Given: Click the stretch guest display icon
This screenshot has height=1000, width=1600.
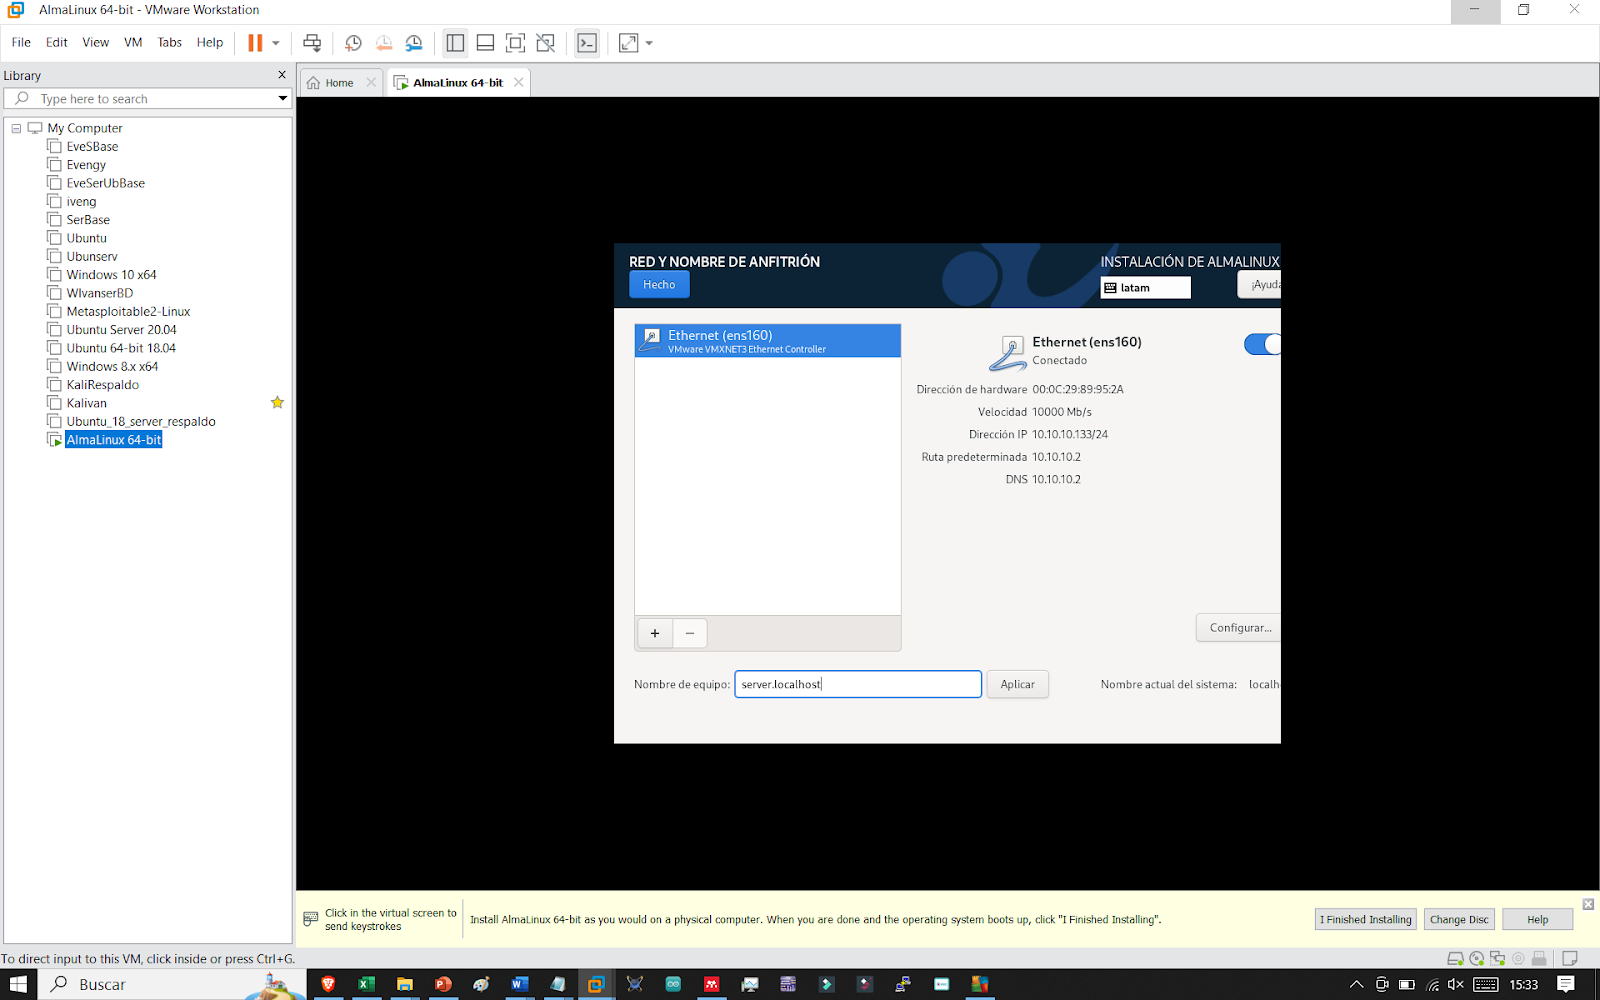Looking at the screenshot, I should pos(628,43).
